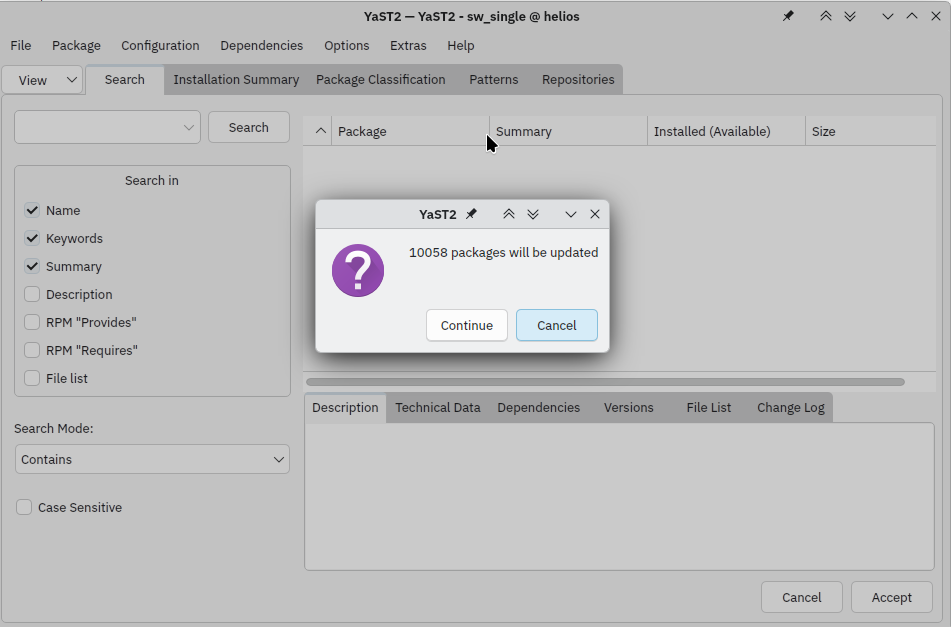Click Continue in the update dialog

point(466,325)
